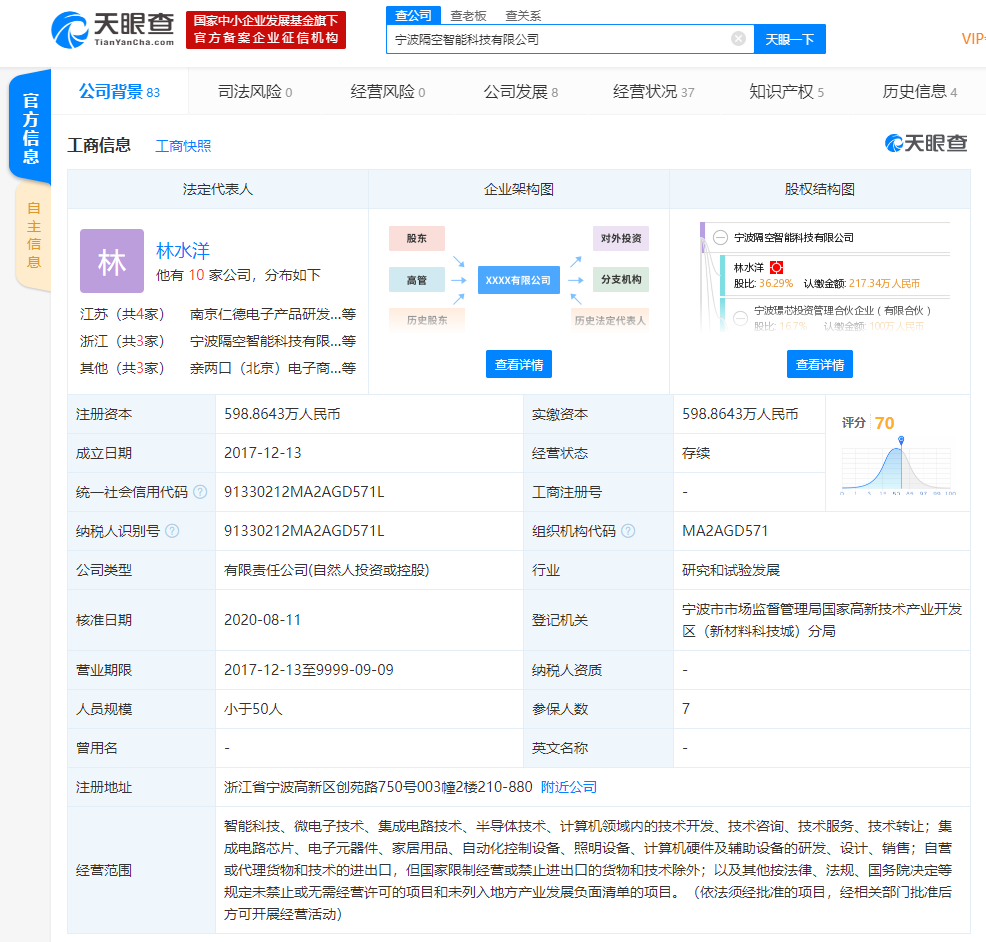The image size is (986, 942).
Task: Click 查看详情 under 企业架构图
Action: pos(519,364)
